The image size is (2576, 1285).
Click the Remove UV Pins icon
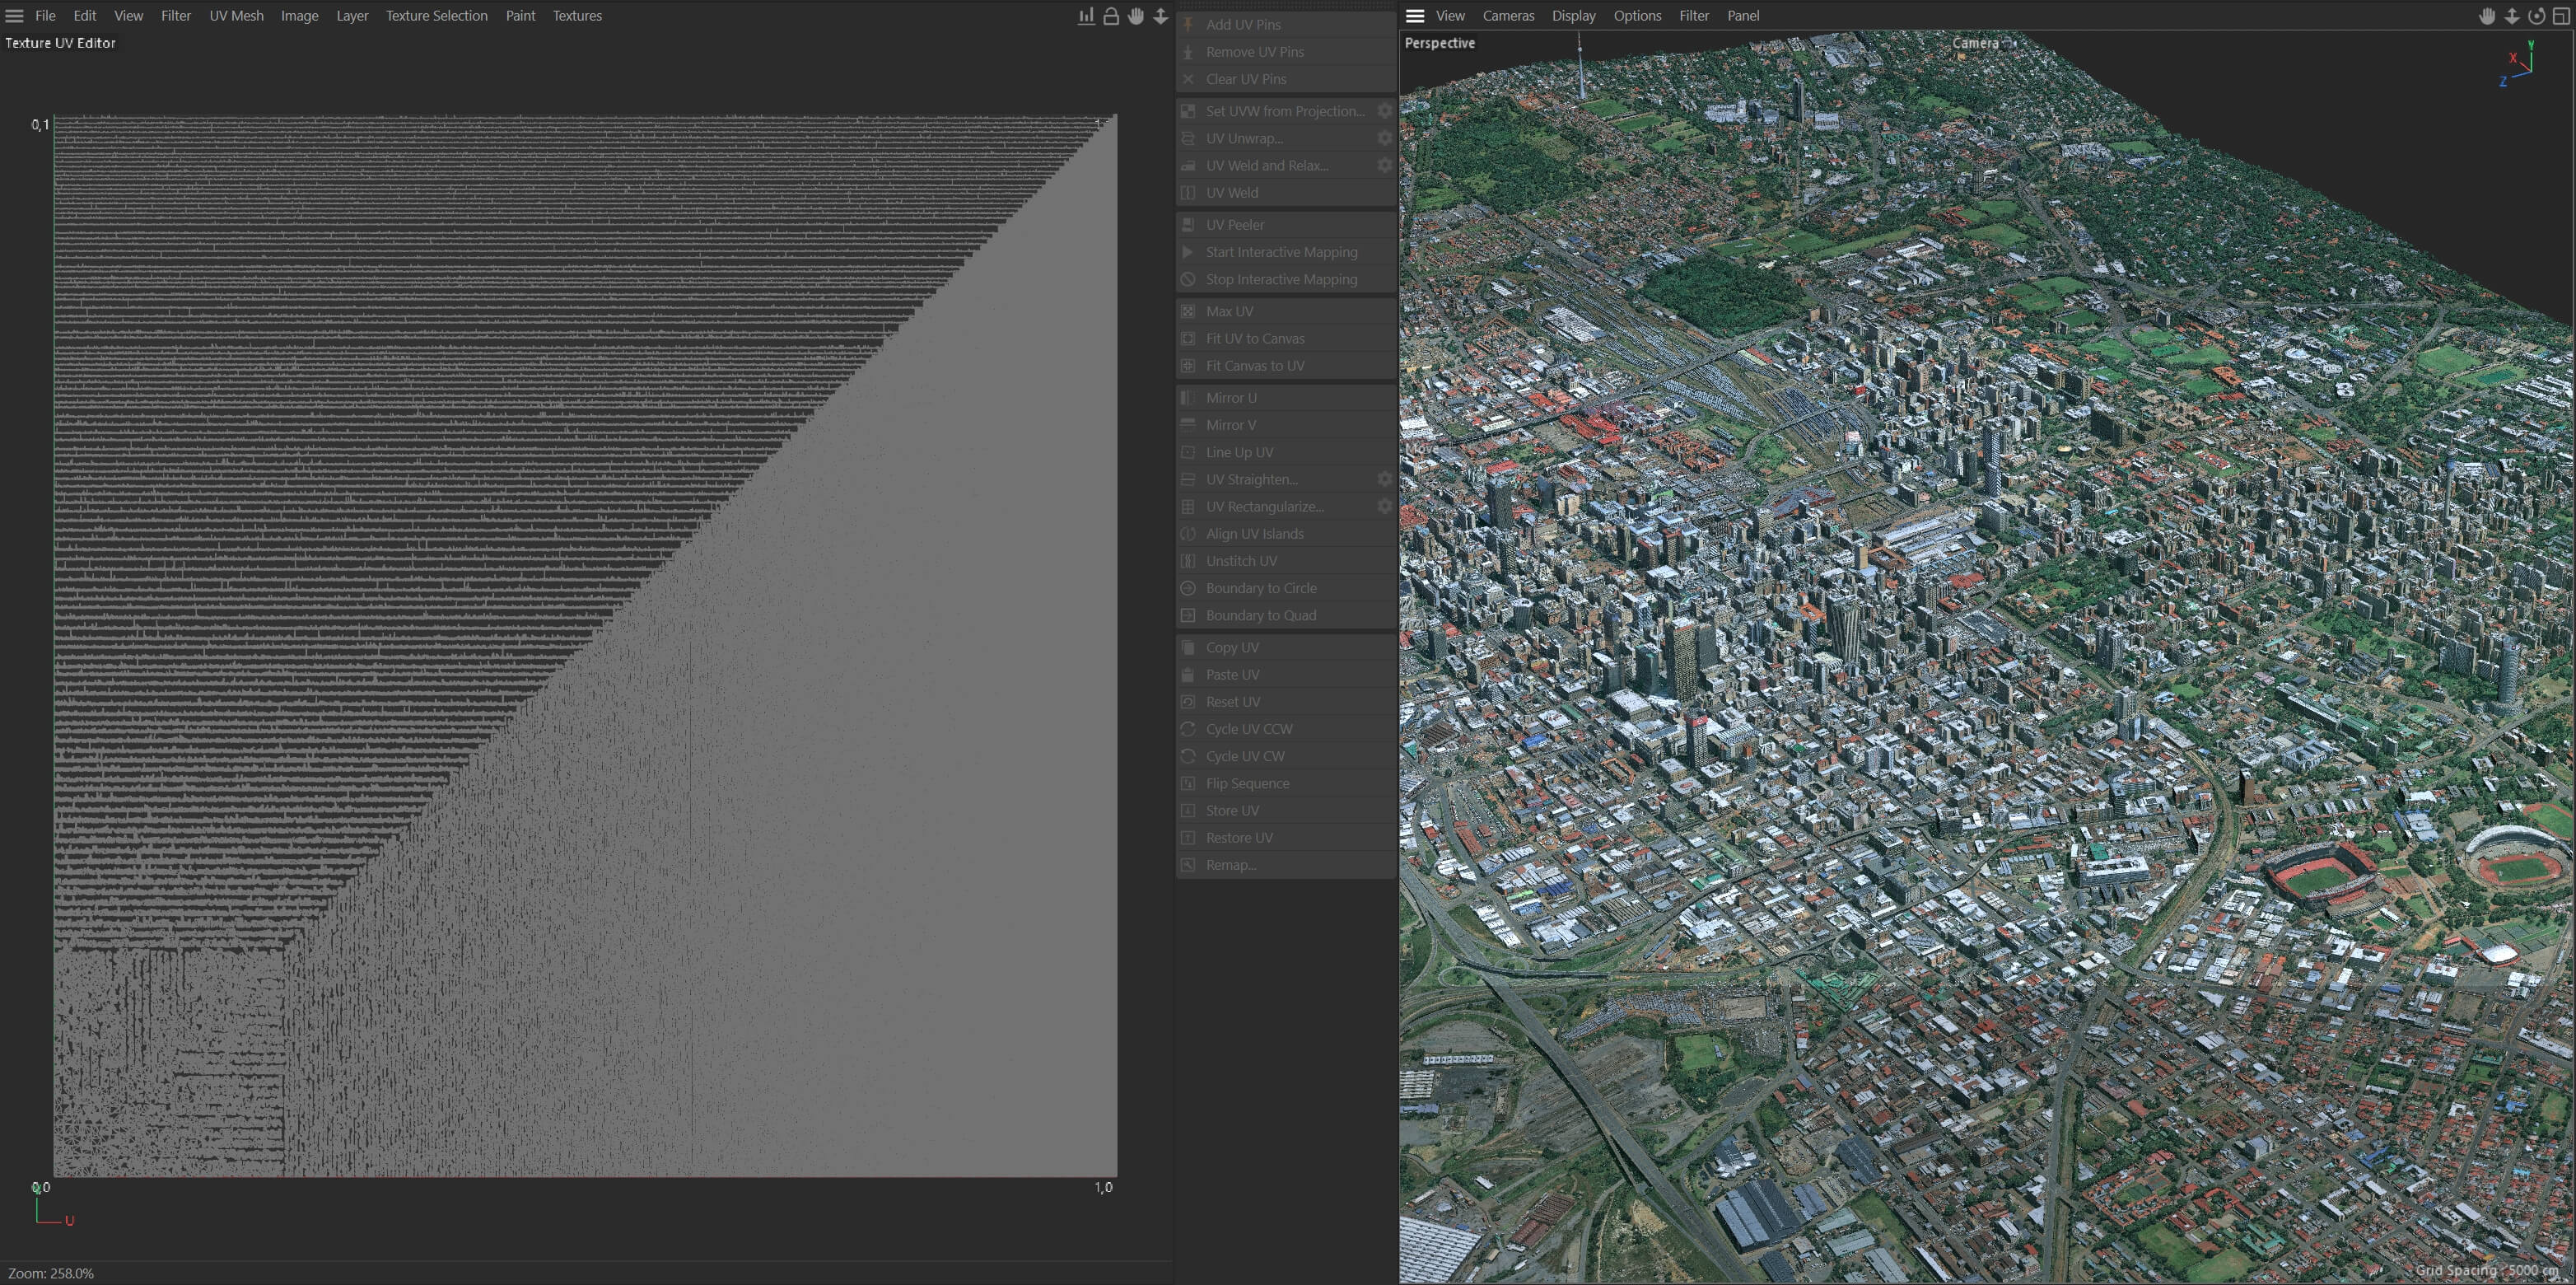[1188, 52]
